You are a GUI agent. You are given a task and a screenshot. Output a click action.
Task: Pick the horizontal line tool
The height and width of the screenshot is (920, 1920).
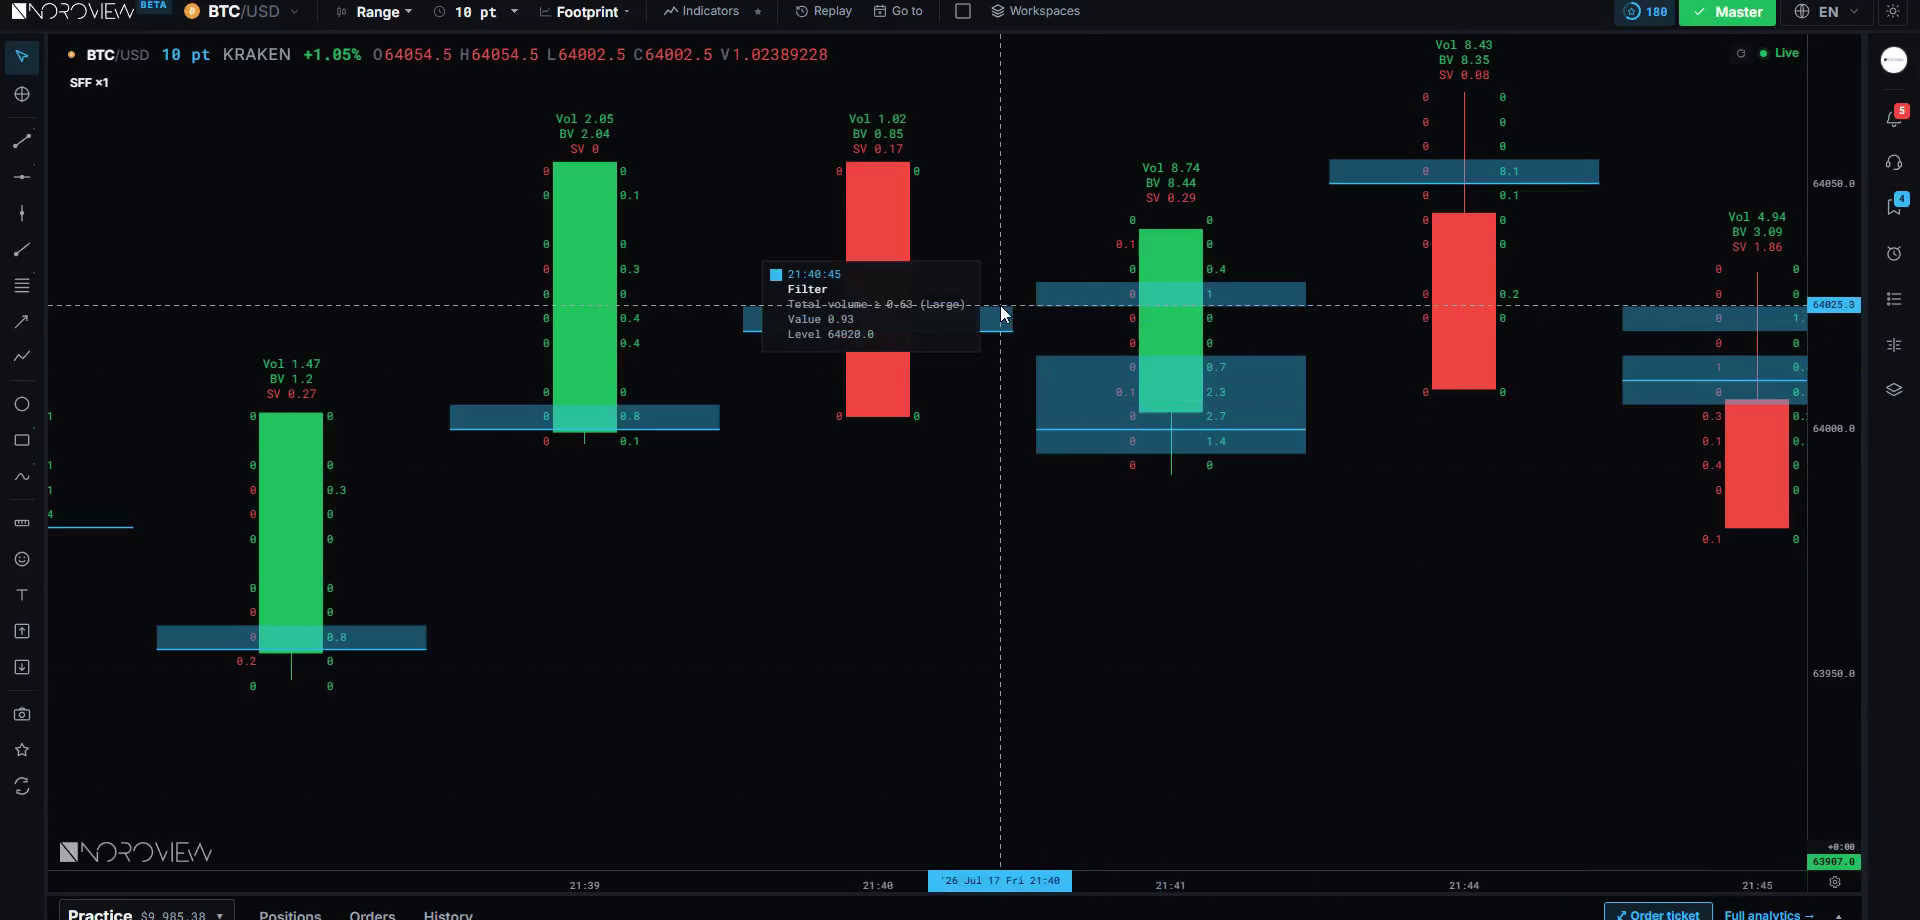click(22, 177)
